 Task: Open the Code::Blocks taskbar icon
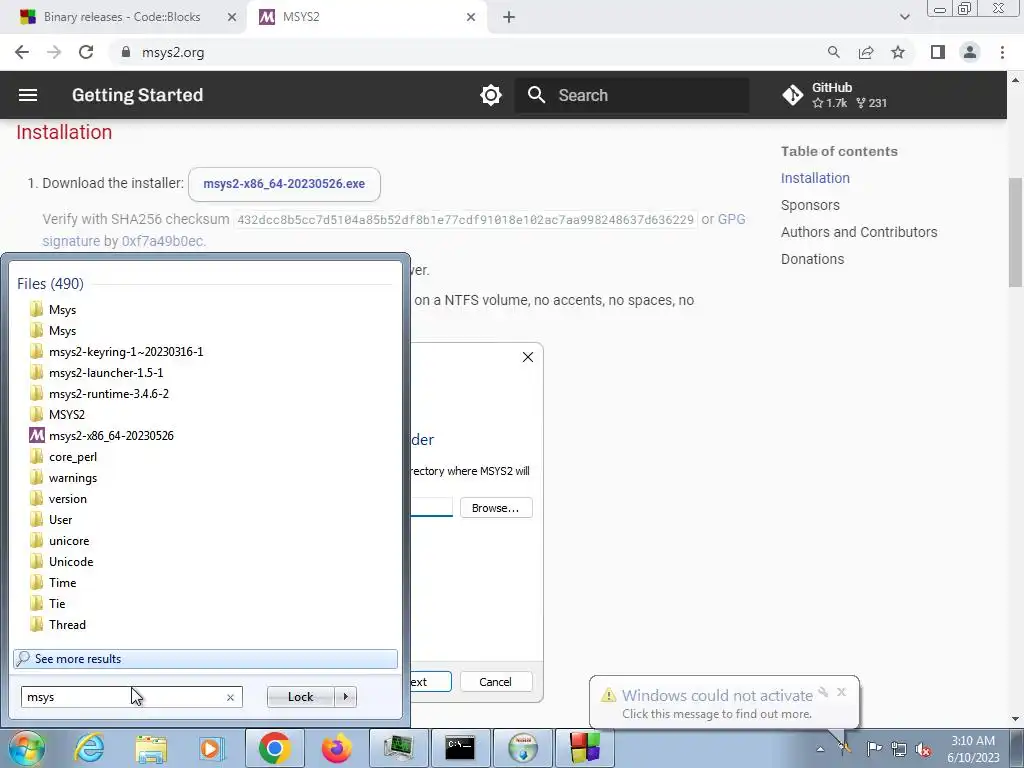coord(584,748)
